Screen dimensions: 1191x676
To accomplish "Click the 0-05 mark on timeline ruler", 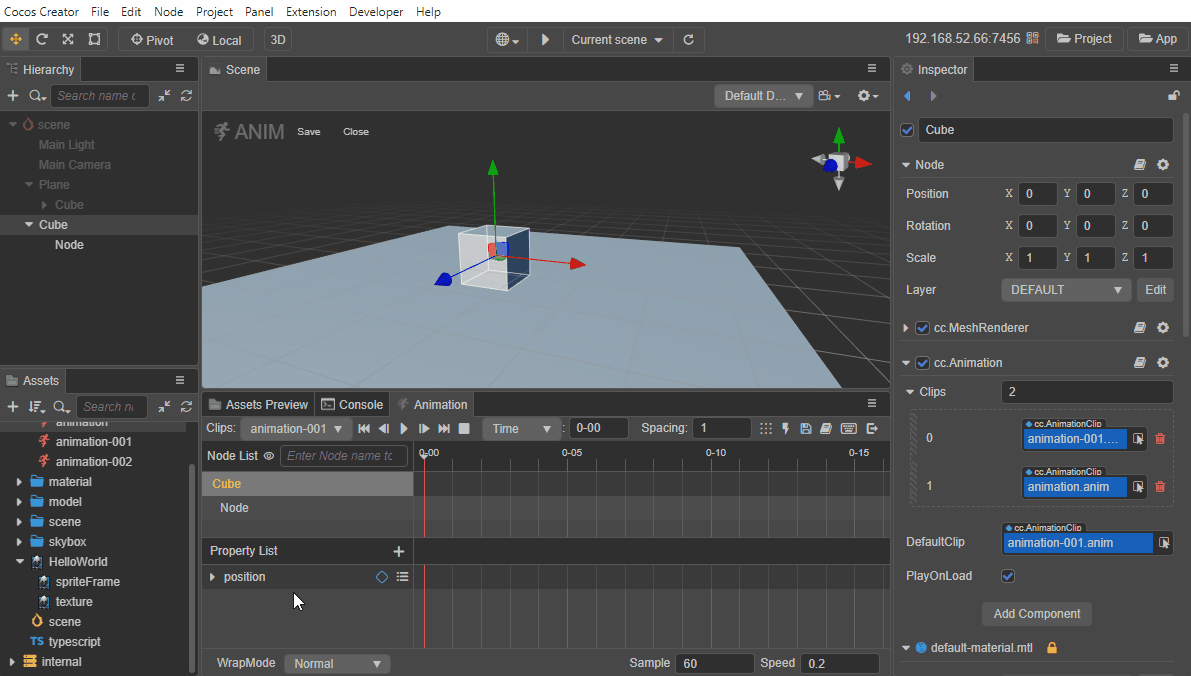I will pyautogui.click(x=572, y=453).
